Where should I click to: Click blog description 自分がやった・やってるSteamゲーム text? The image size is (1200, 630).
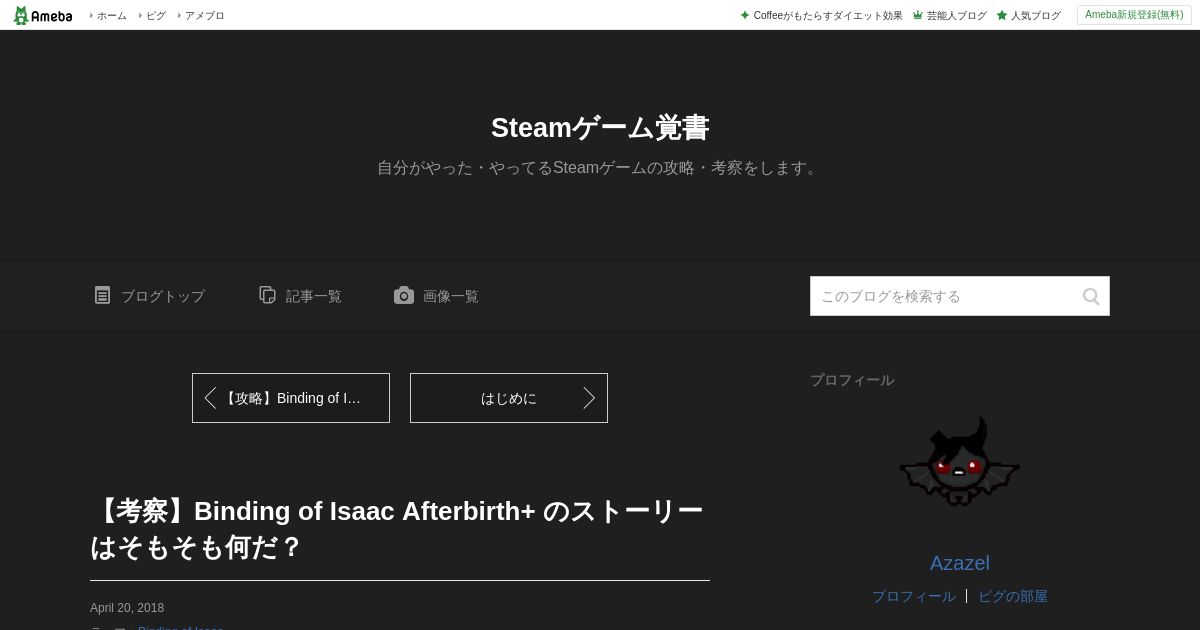tap(600, 168)
